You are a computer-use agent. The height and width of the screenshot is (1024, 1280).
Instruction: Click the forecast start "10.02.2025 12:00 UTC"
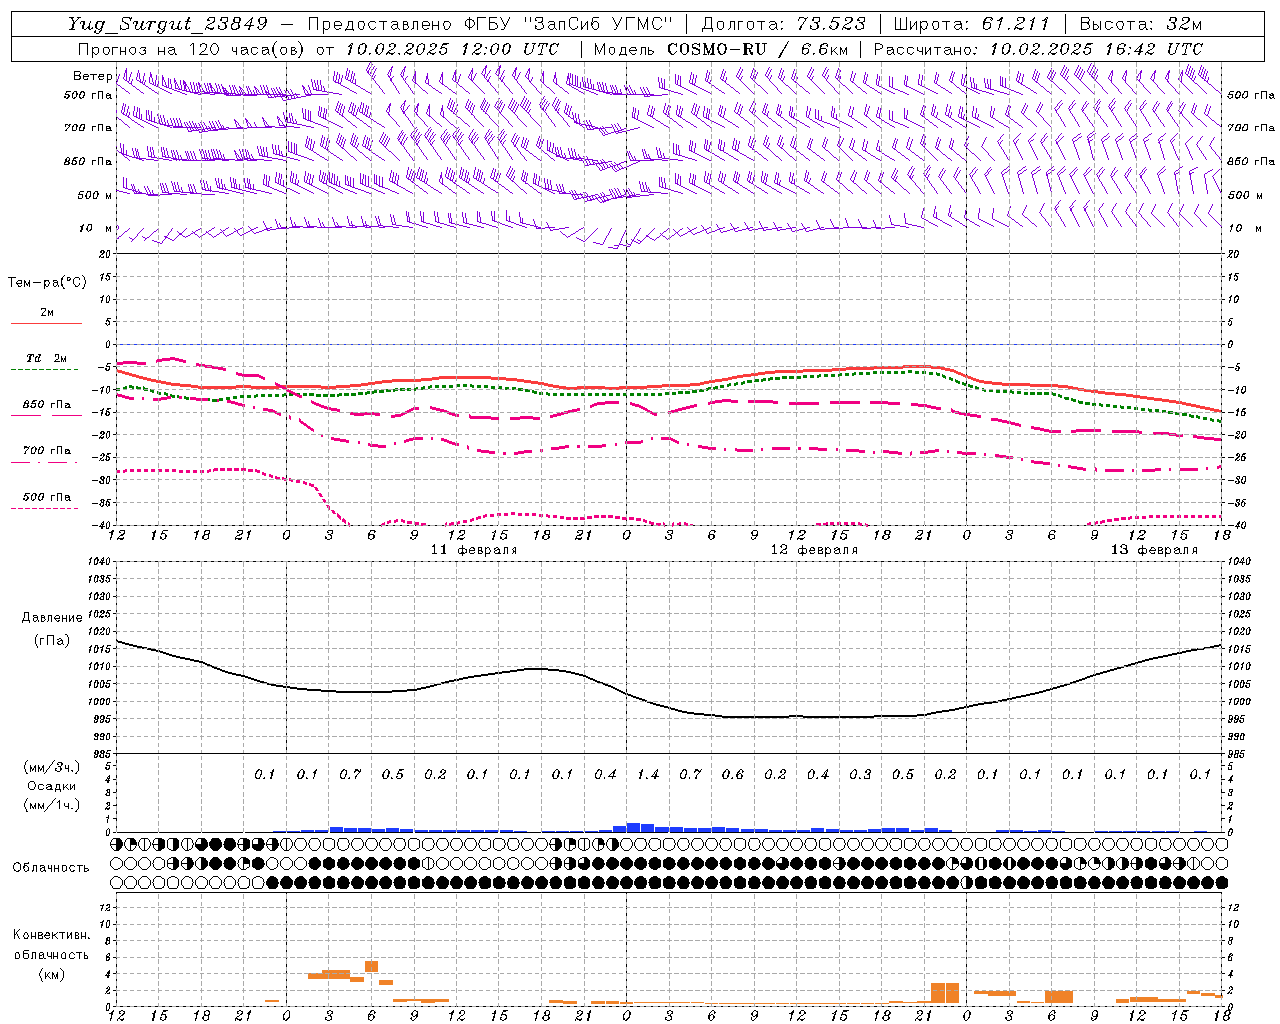tap(452, 49)
